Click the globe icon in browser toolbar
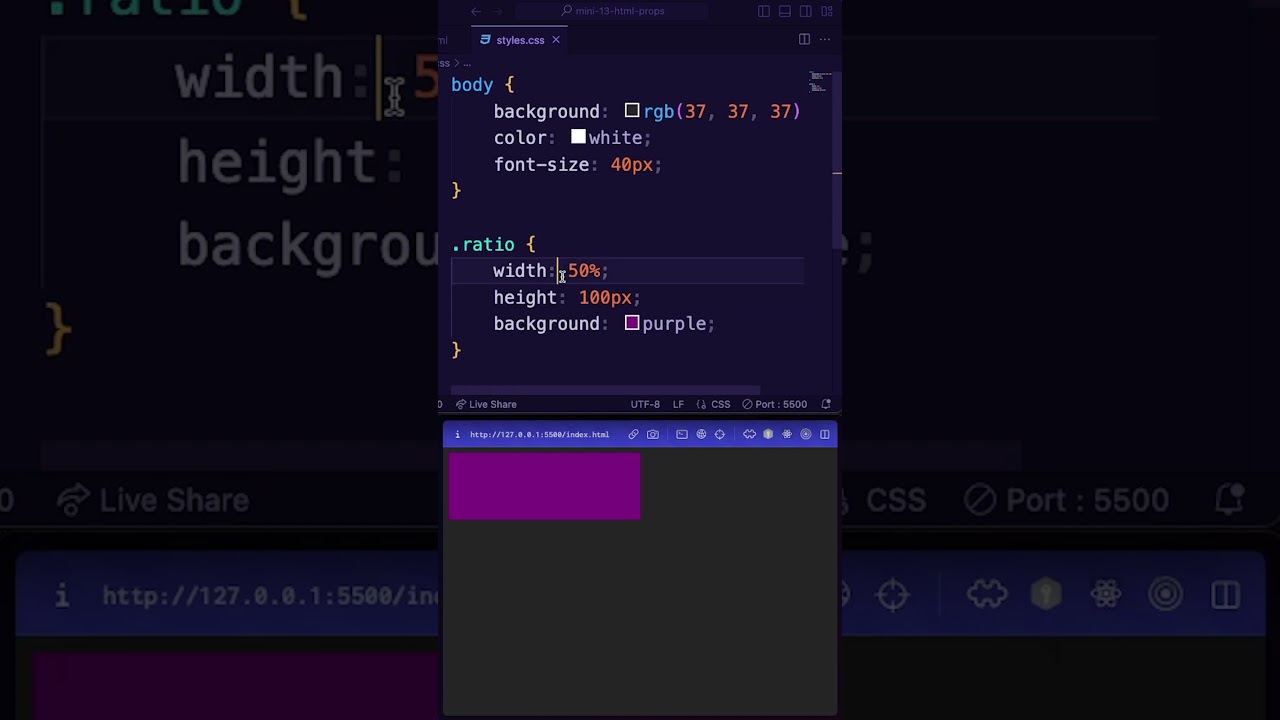Image resolution: width=1280 pixels, height=720 pixels. pos(701,434)
